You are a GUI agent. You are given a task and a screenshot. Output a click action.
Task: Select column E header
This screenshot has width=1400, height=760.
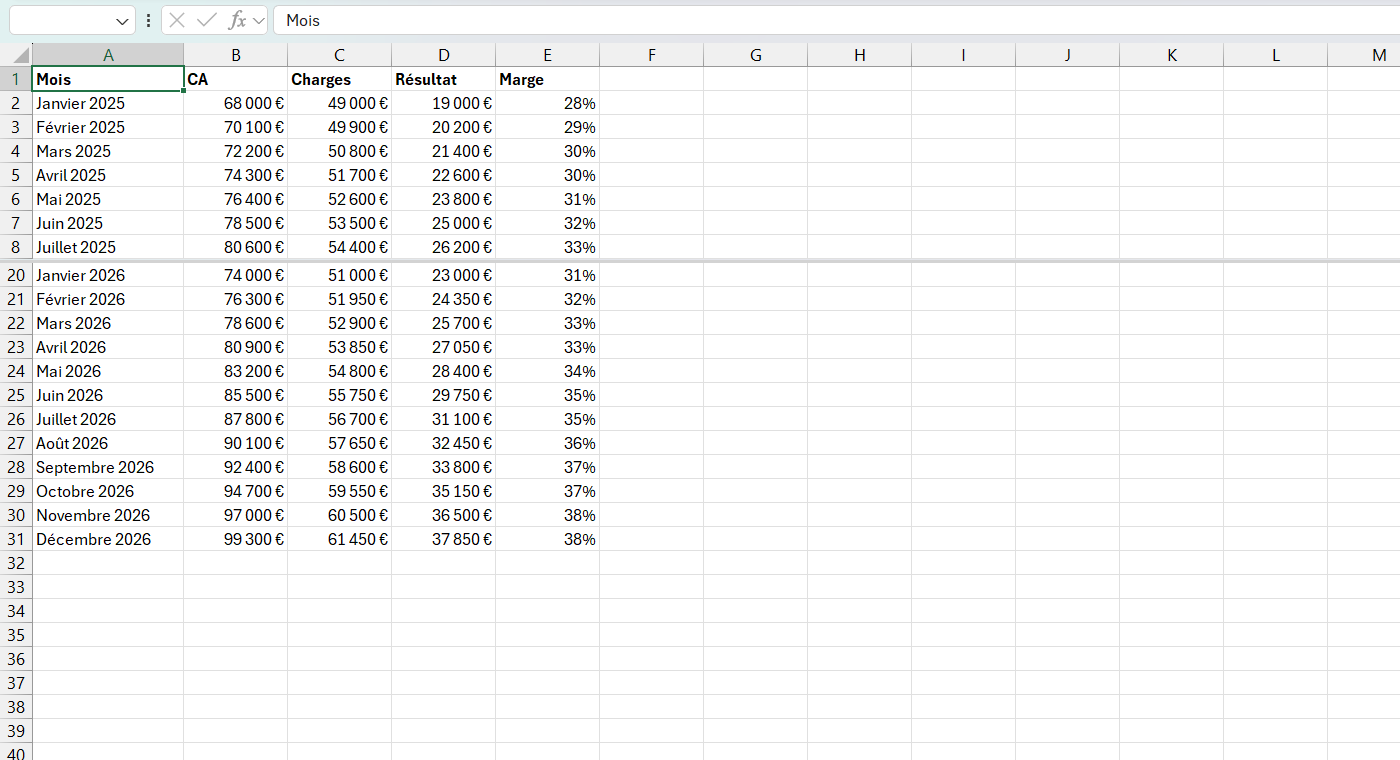[x=548, y=55]
